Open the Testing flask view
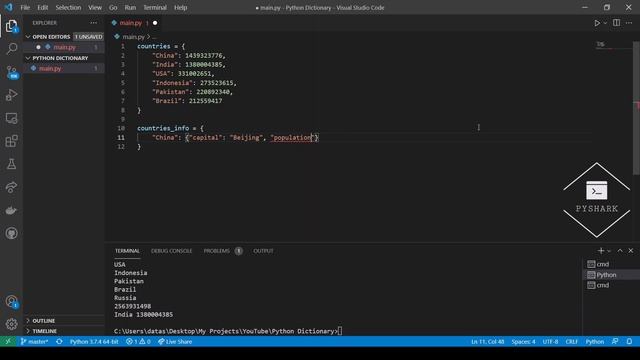640x360 pixels. [11, 164]
